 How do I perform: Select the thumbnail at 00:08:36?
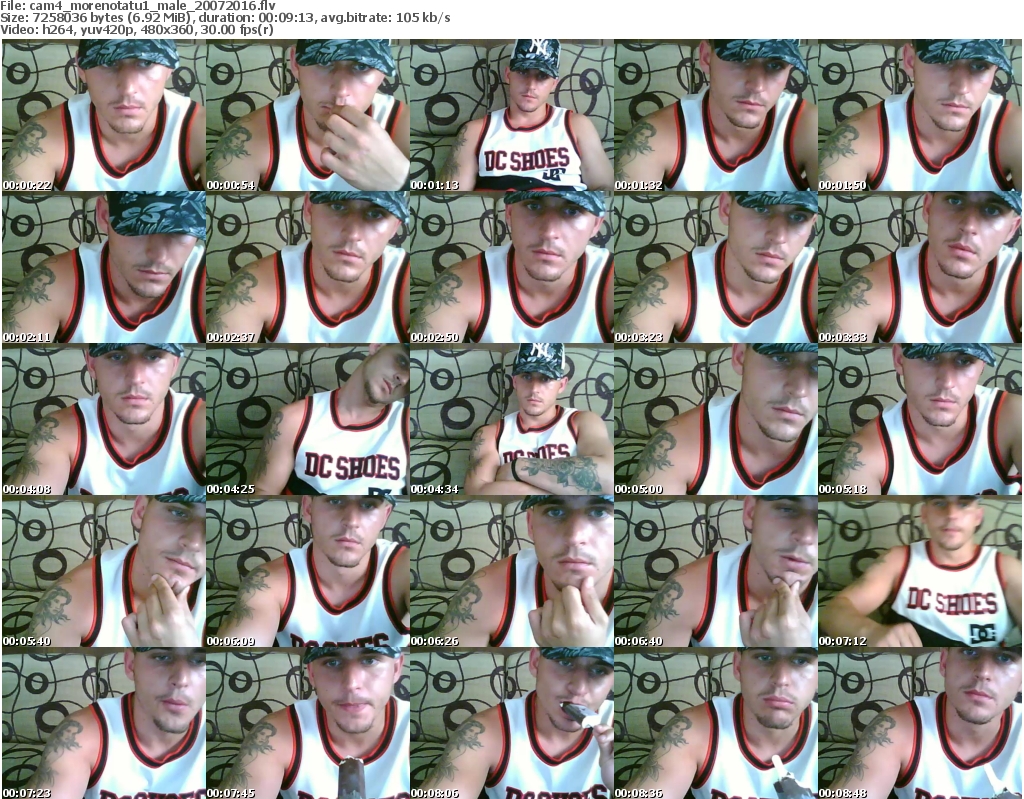[x=716, y=723]
